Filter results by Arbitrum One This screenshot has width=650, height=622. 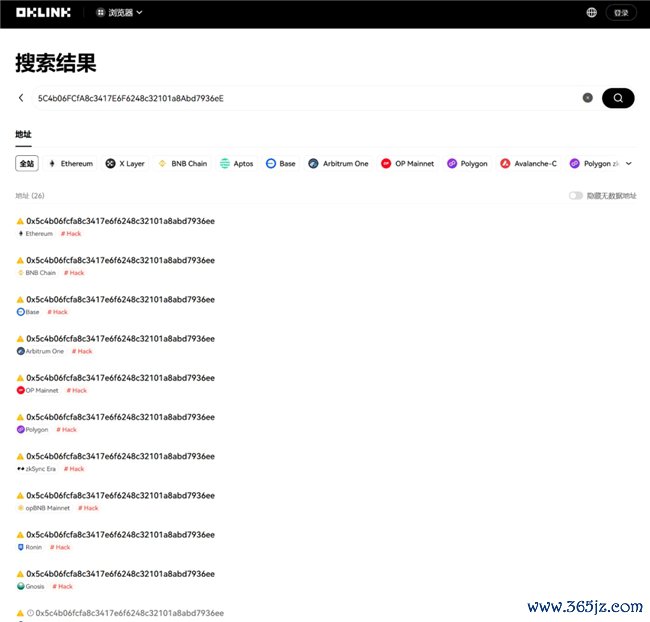point(338,163)
